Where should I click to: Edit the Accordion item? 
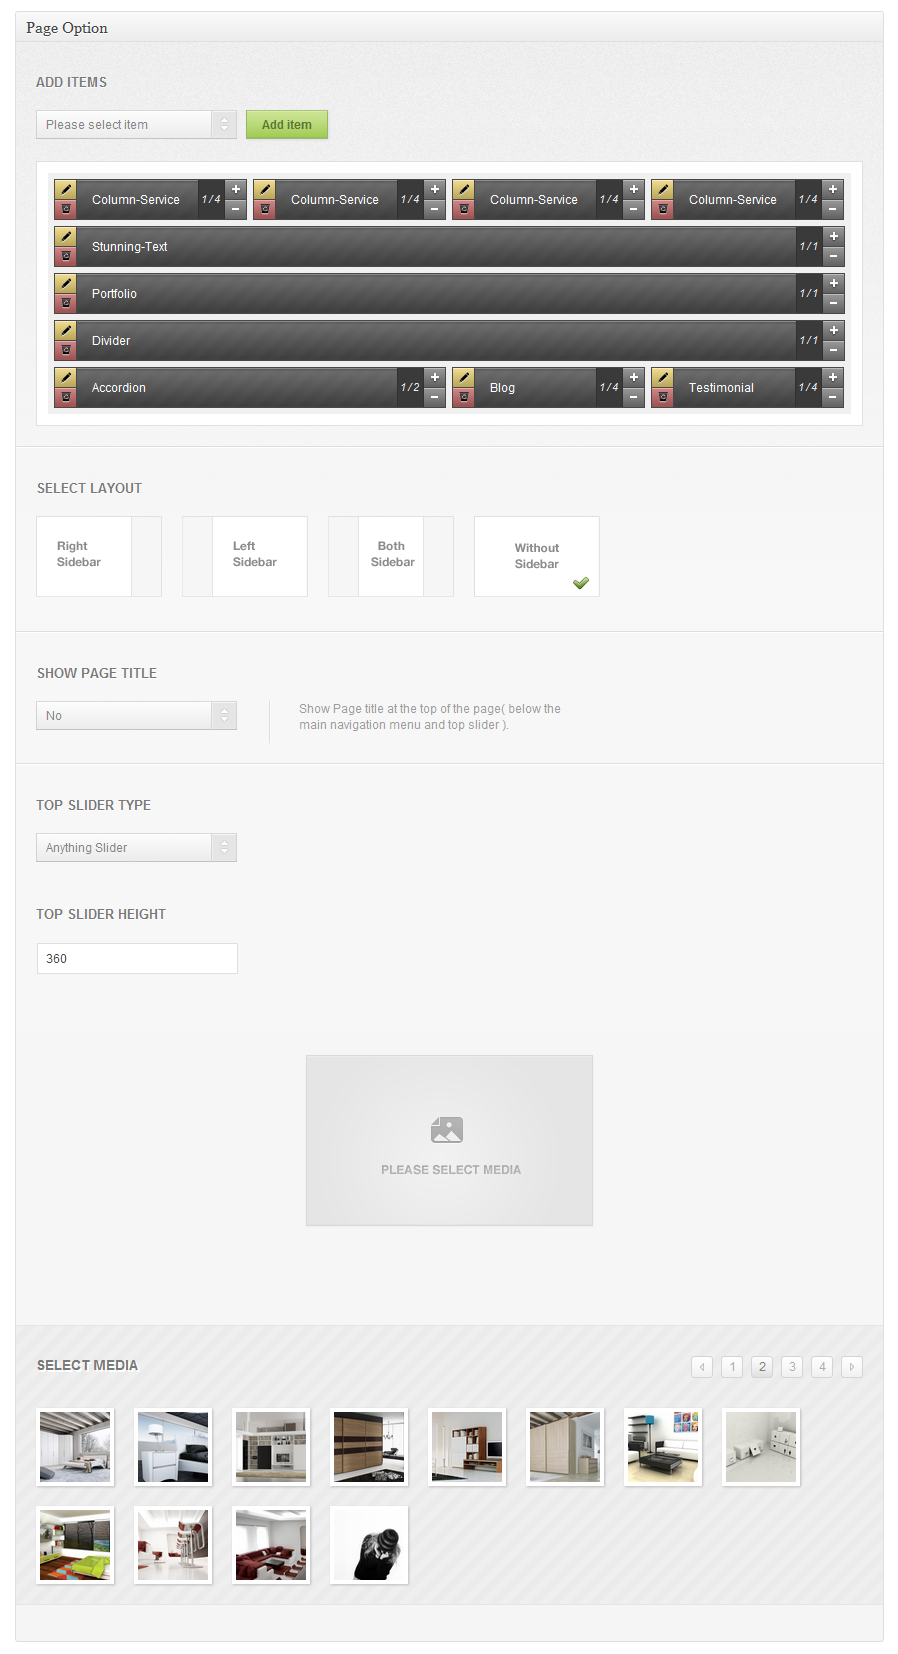(65, 377)
